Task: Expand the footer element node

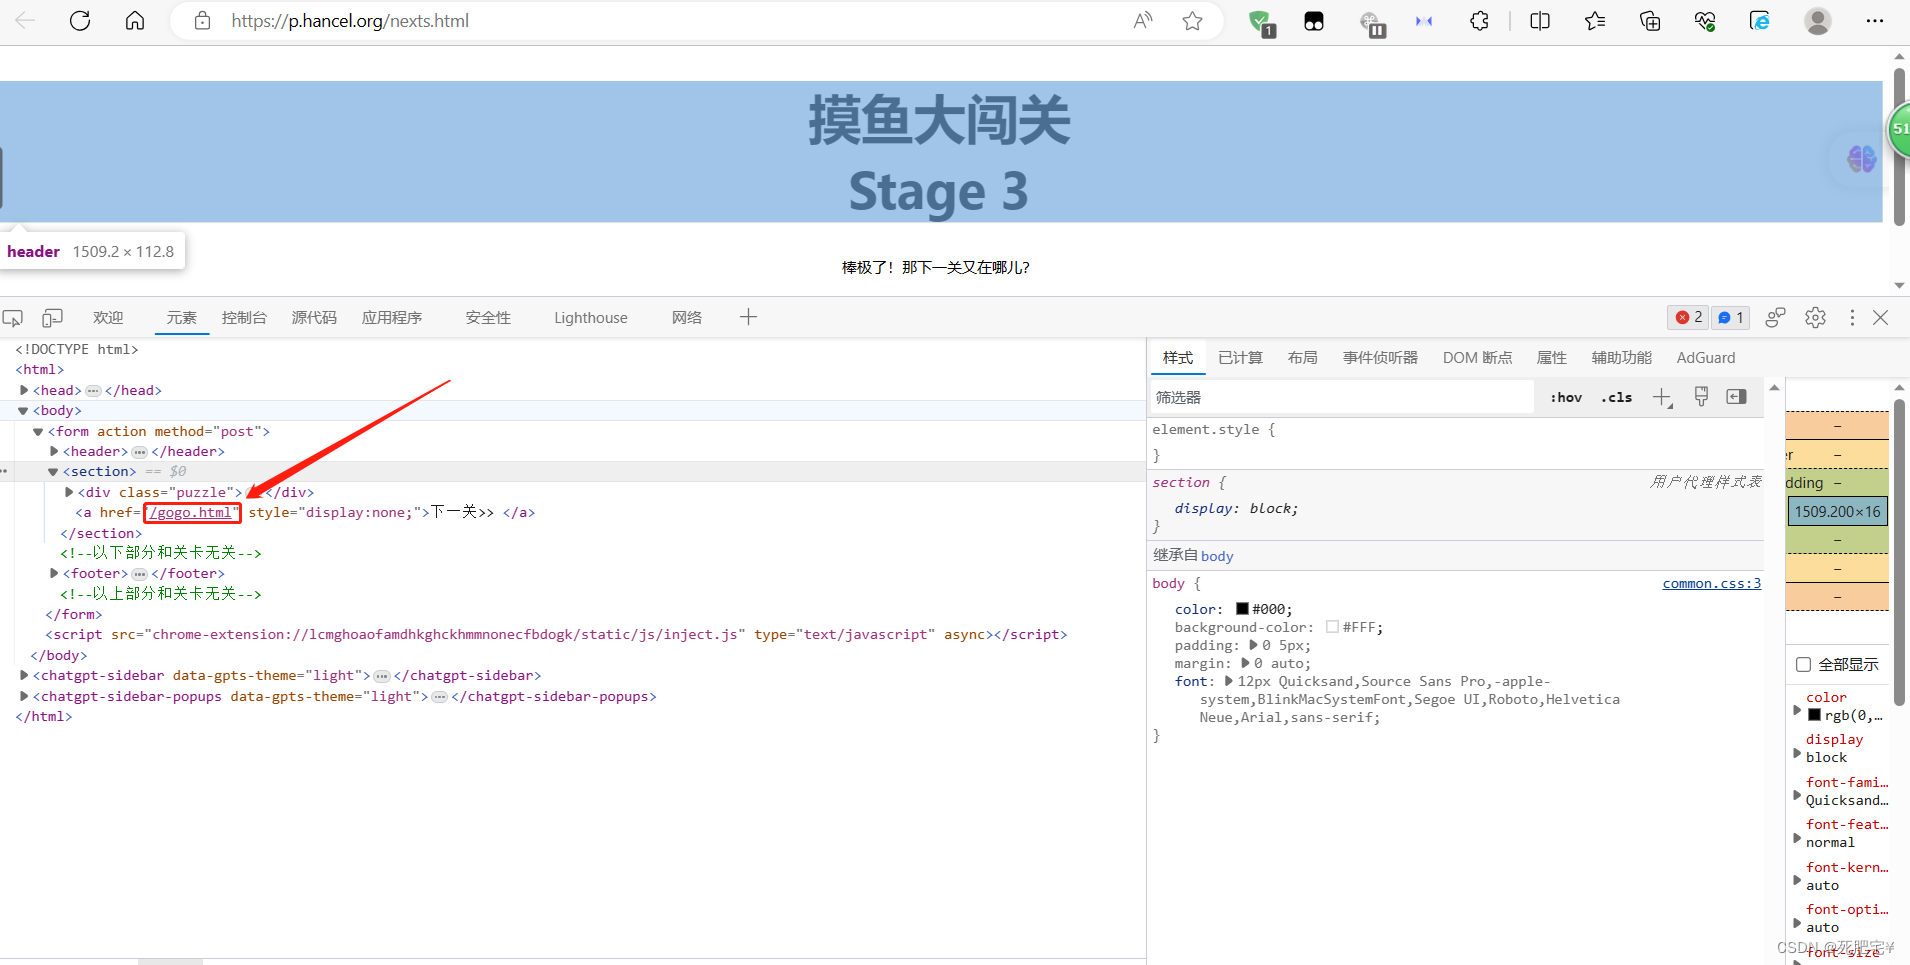Action: pos(54,573)
